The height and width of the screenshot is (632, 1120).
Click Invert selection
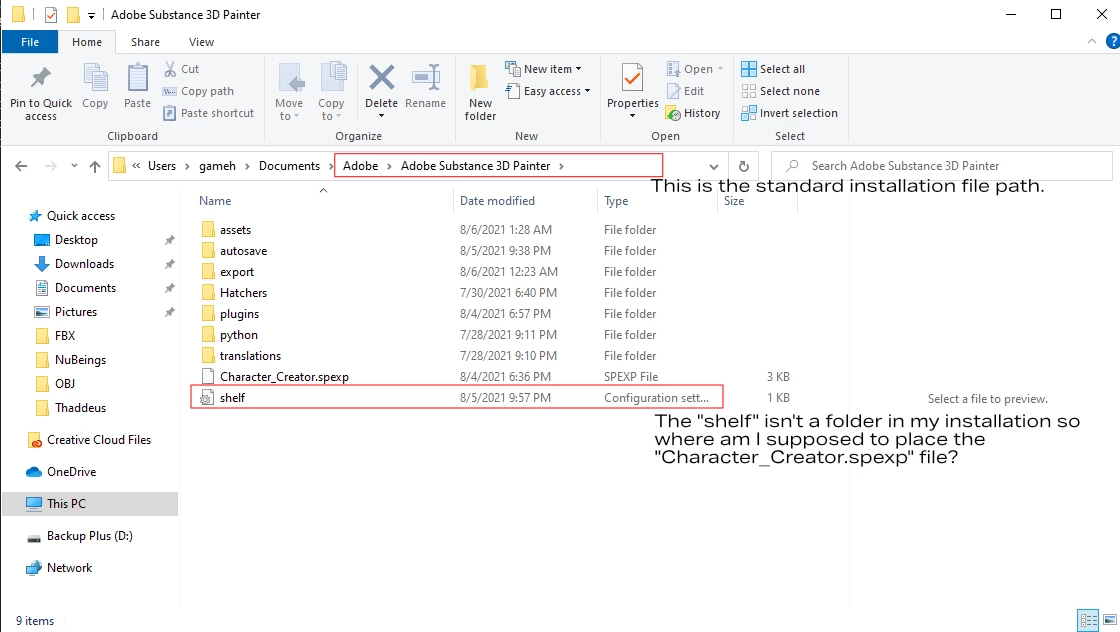click(789, 113)
